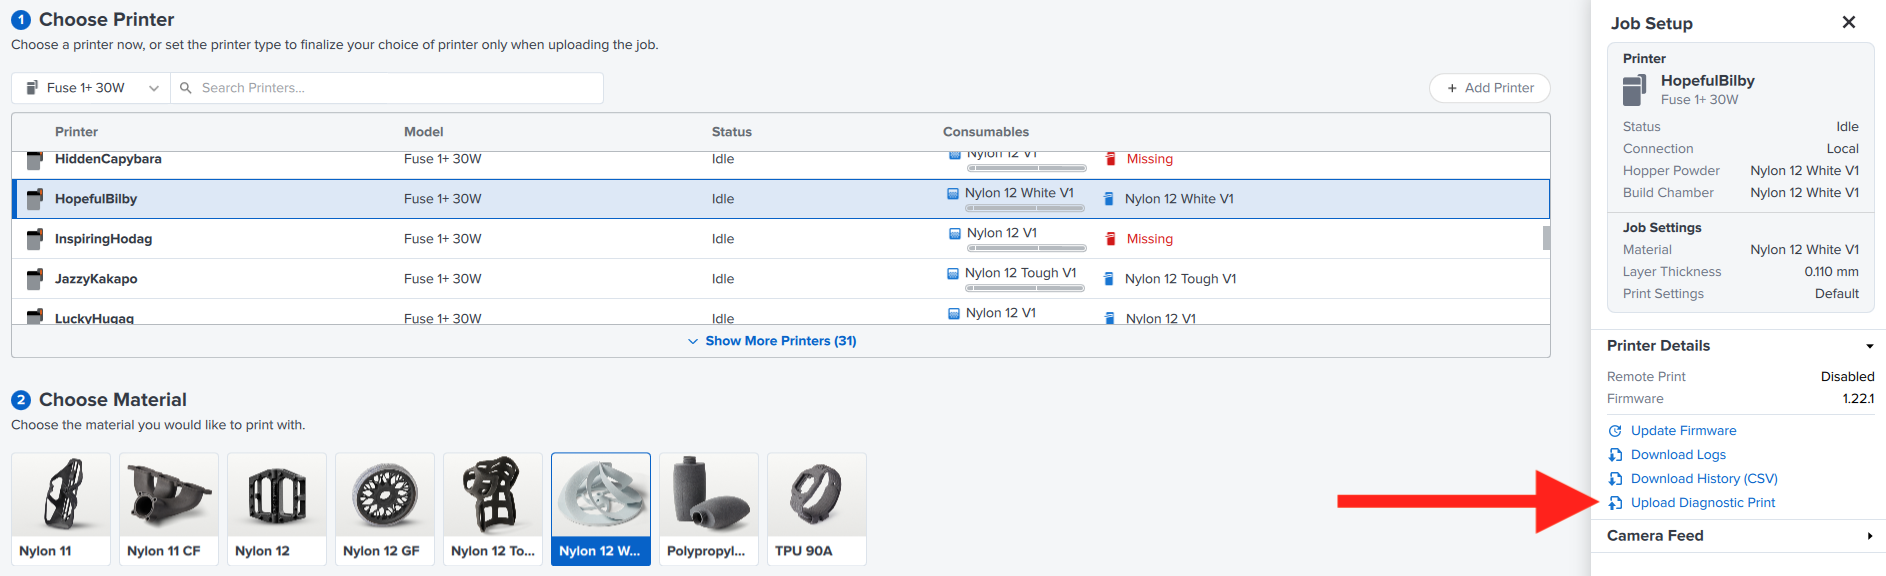This screenshot has width=1886, height=576.
Task: Click the hopper icon for JazzyKakapo Nylon 12 Tough V1
Action: (x=953, y=273)
